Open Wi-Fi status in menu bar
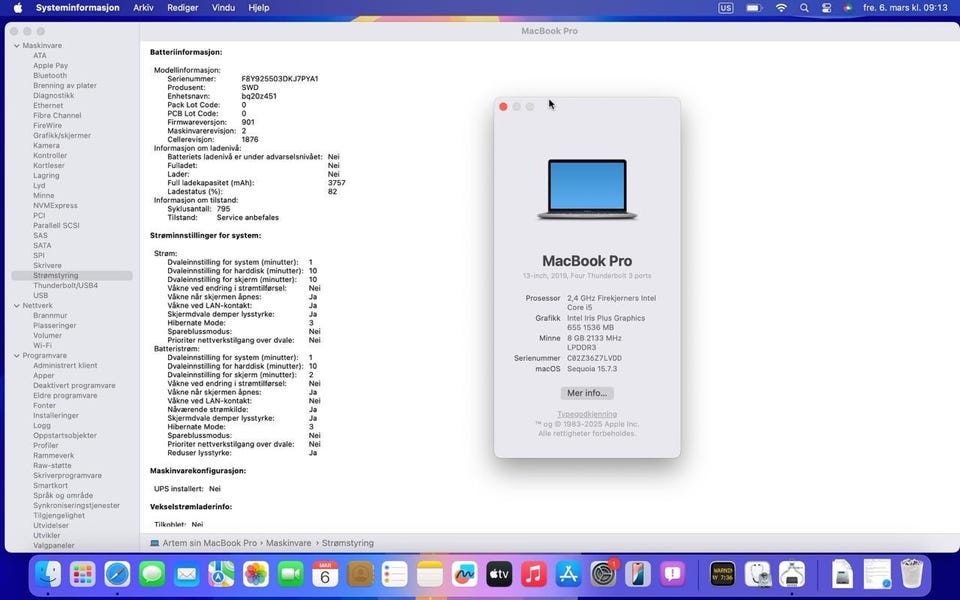 (x=781, y=8)
